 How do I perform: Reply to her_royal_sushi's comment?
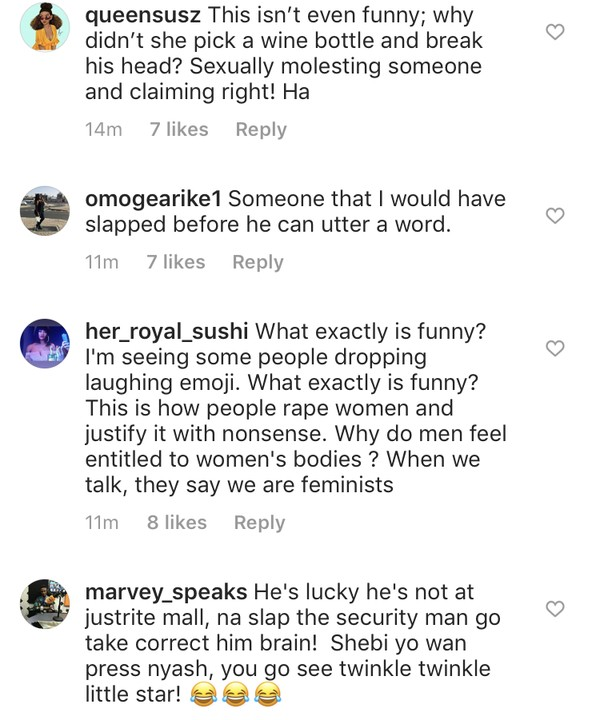click(x=260, y=522)
